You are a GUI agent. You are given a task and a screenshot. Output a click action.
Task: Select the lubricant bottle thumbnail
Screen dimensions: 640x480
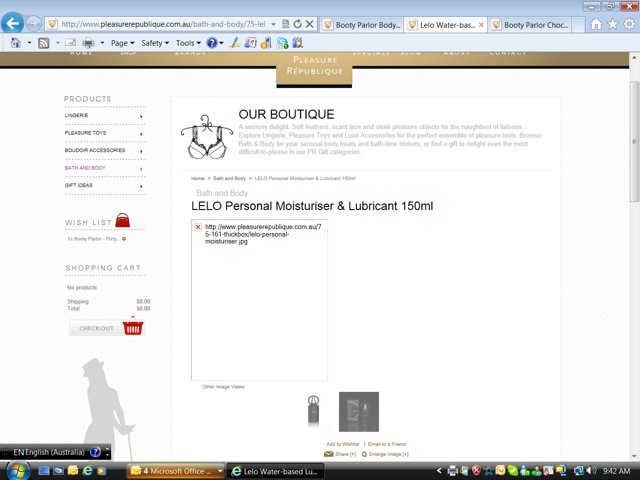tap(313, 411)
